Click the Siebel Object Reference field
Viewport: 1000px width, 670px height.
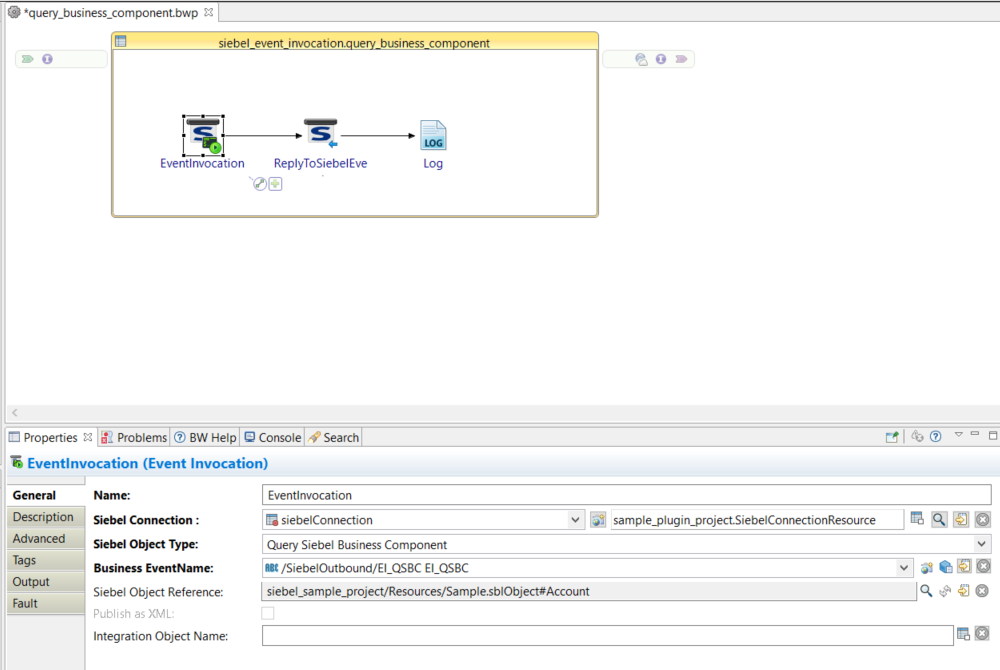[589, 592]
